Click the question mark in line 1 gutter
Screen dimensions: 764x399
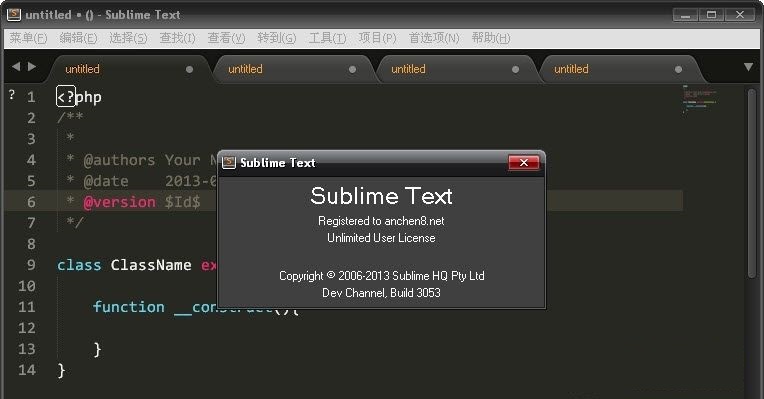point(12,95)
